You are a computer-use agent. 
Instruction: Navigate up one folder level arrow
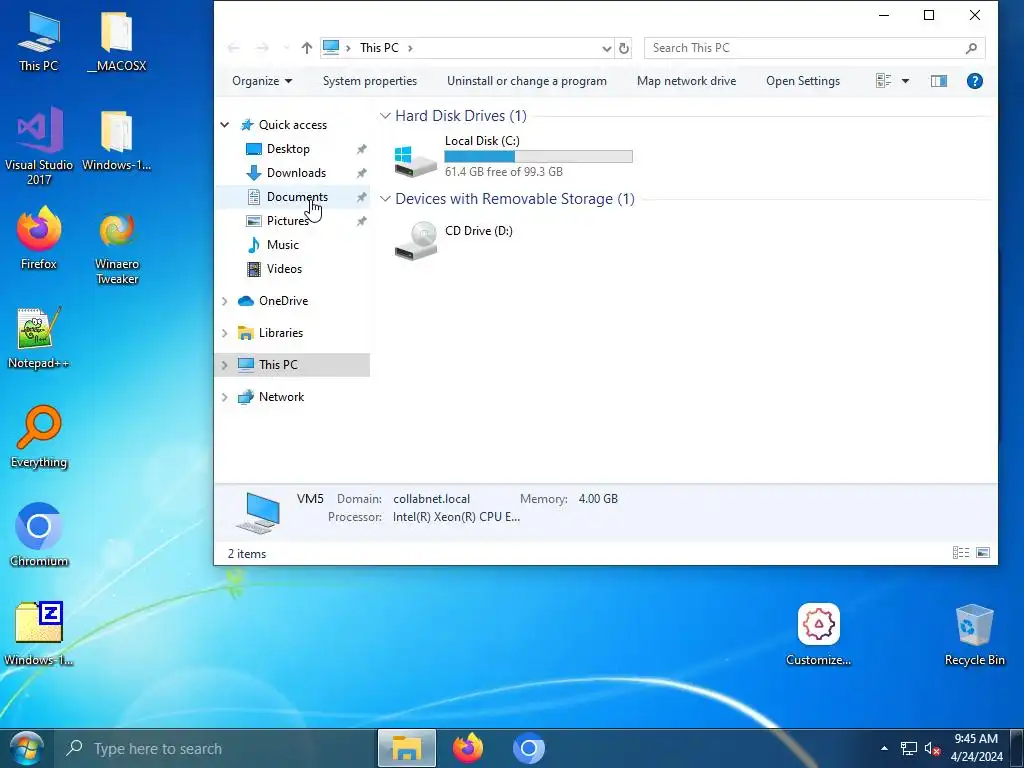pyautogui.click(x=306, y=48)
